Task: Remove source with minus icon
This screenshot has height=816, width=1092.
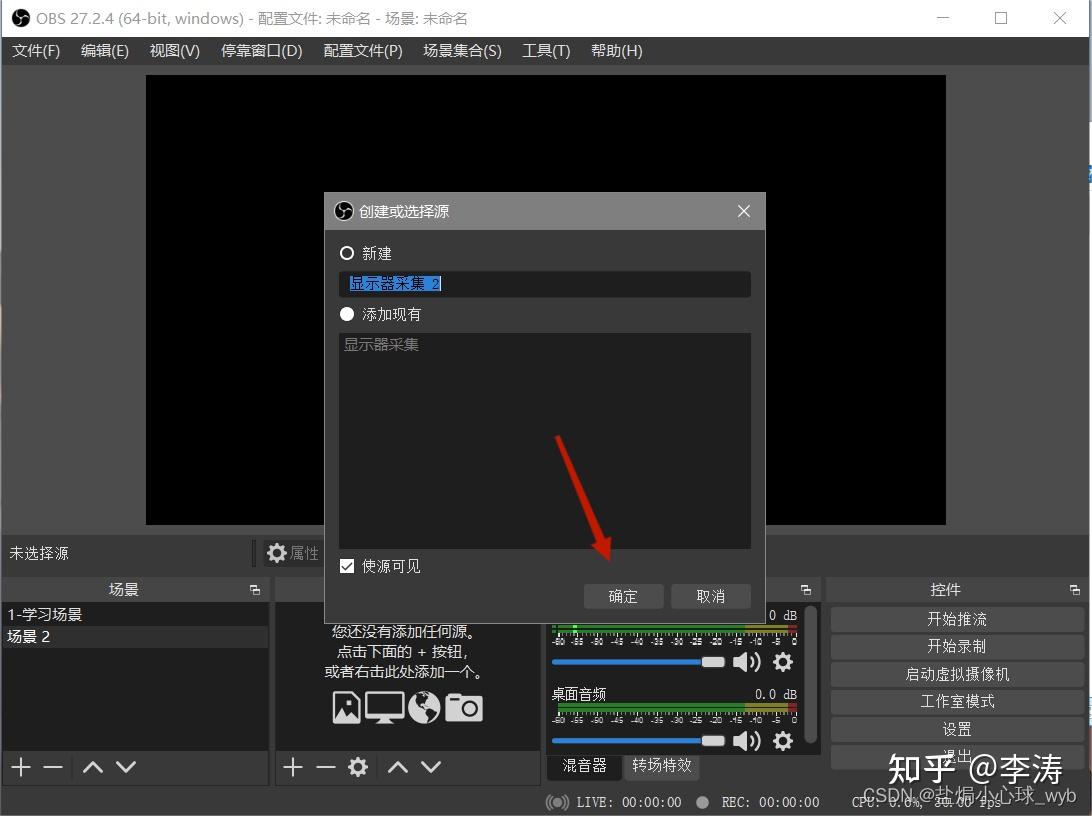Action: 325,767
